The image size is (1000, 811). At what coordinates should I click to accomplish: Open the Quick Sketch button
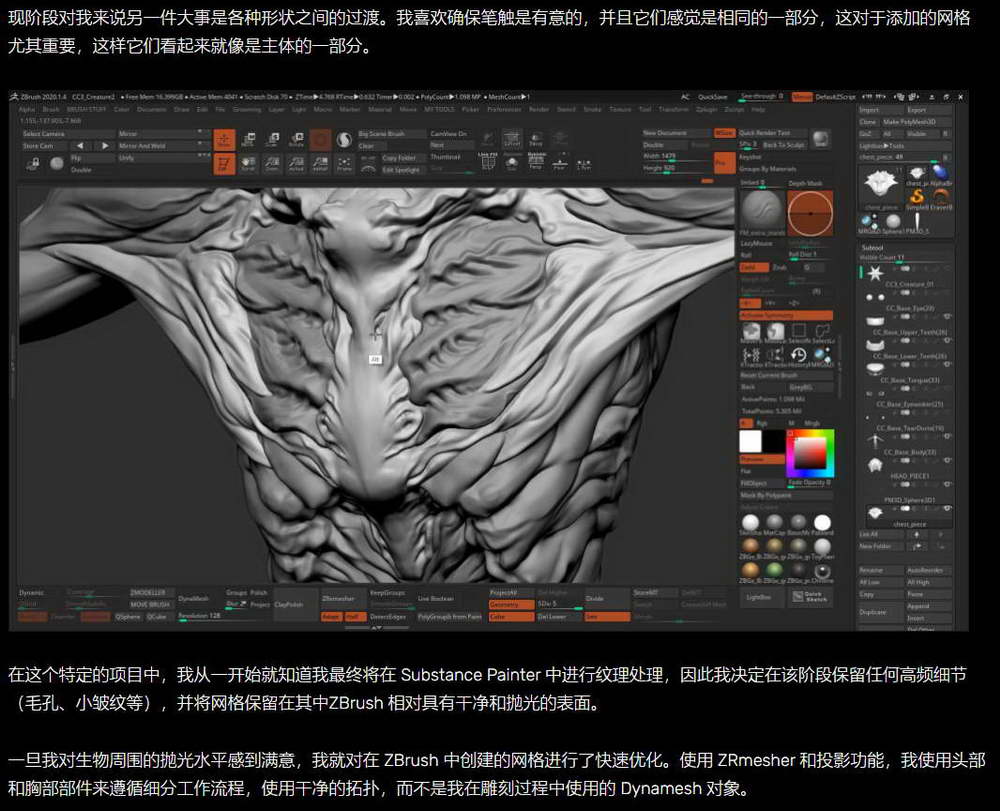[x=811, y=597]
